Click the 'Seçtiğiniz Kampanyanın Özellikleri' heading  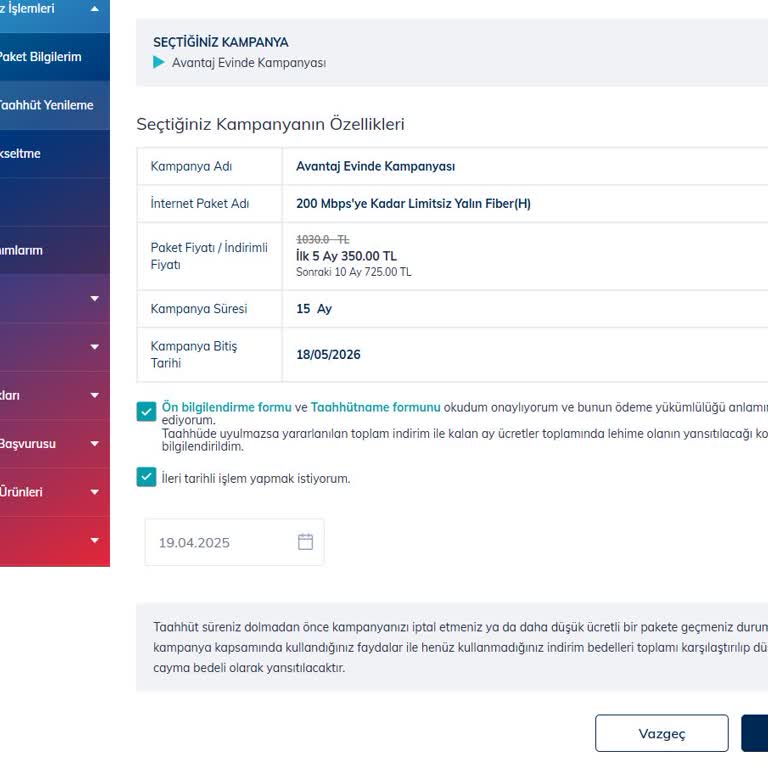pos(270,124)
